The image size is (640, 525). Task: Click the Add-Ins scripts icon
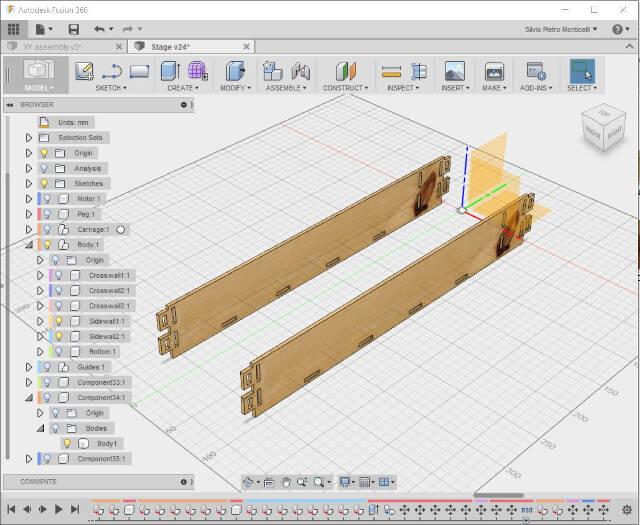(536, 71)
